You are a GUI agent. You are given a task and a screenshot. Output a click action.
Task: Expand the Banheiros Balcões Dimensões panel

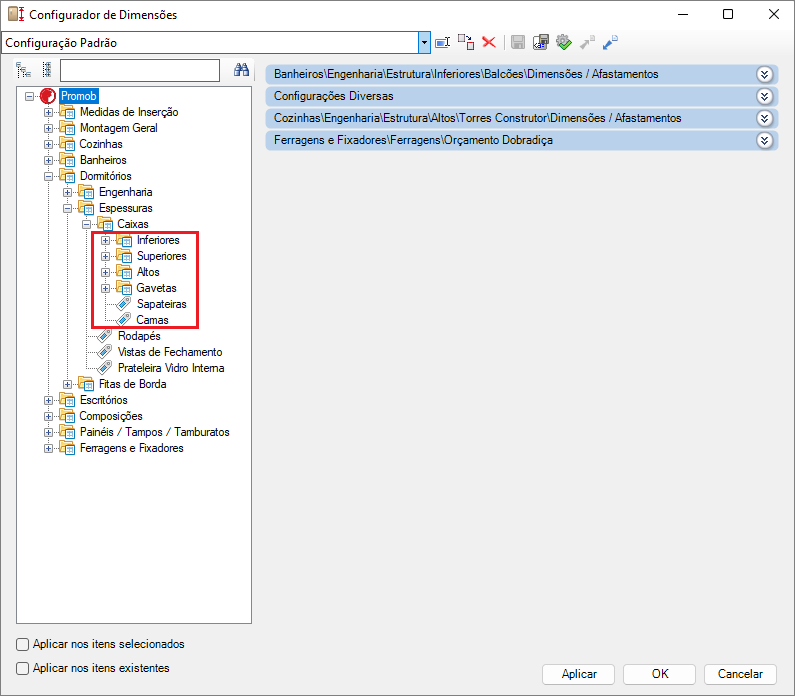pyautogui.click(x=765, y=75)
